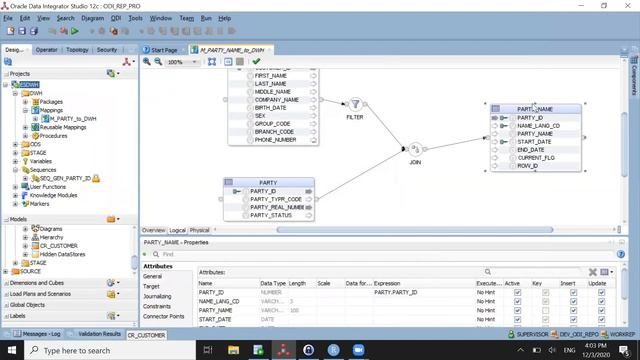Screen dimensions: 640x360
Task: Click the Save toolbar icon
Action: (x=22, y=31)
